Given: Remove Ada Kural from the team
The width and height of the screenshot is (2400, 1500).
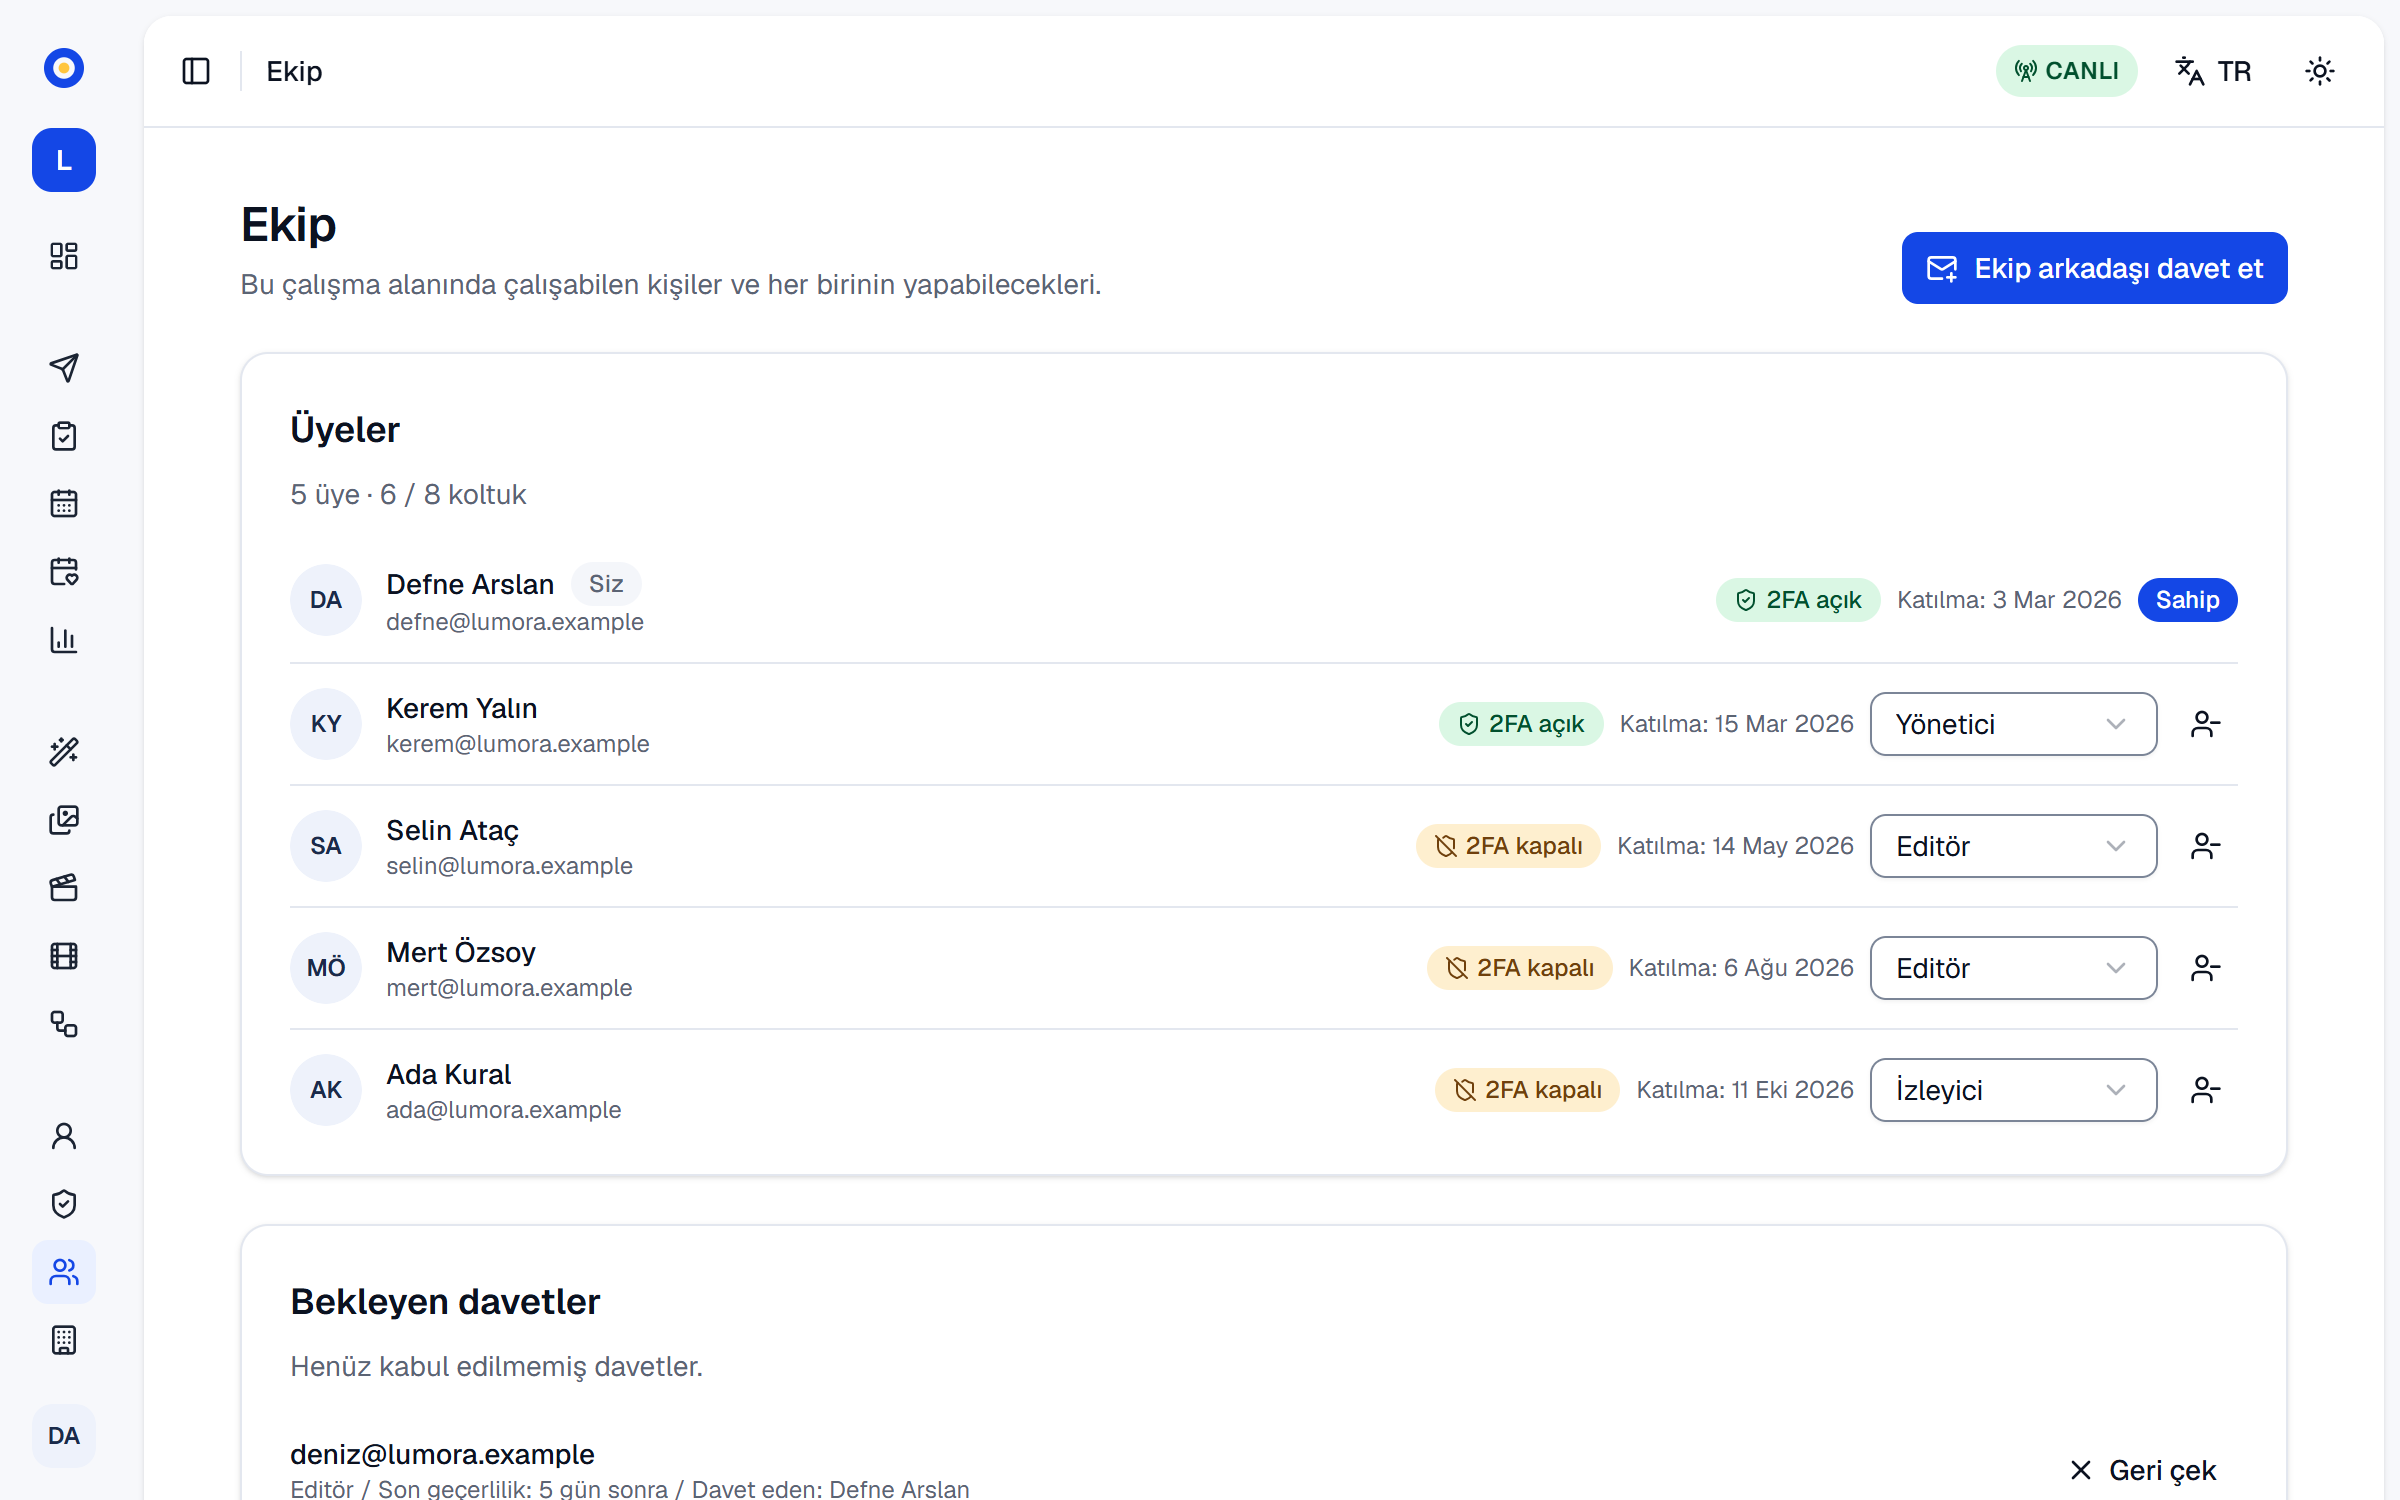Looking at the screenshot, I should coord(2206,1090).
